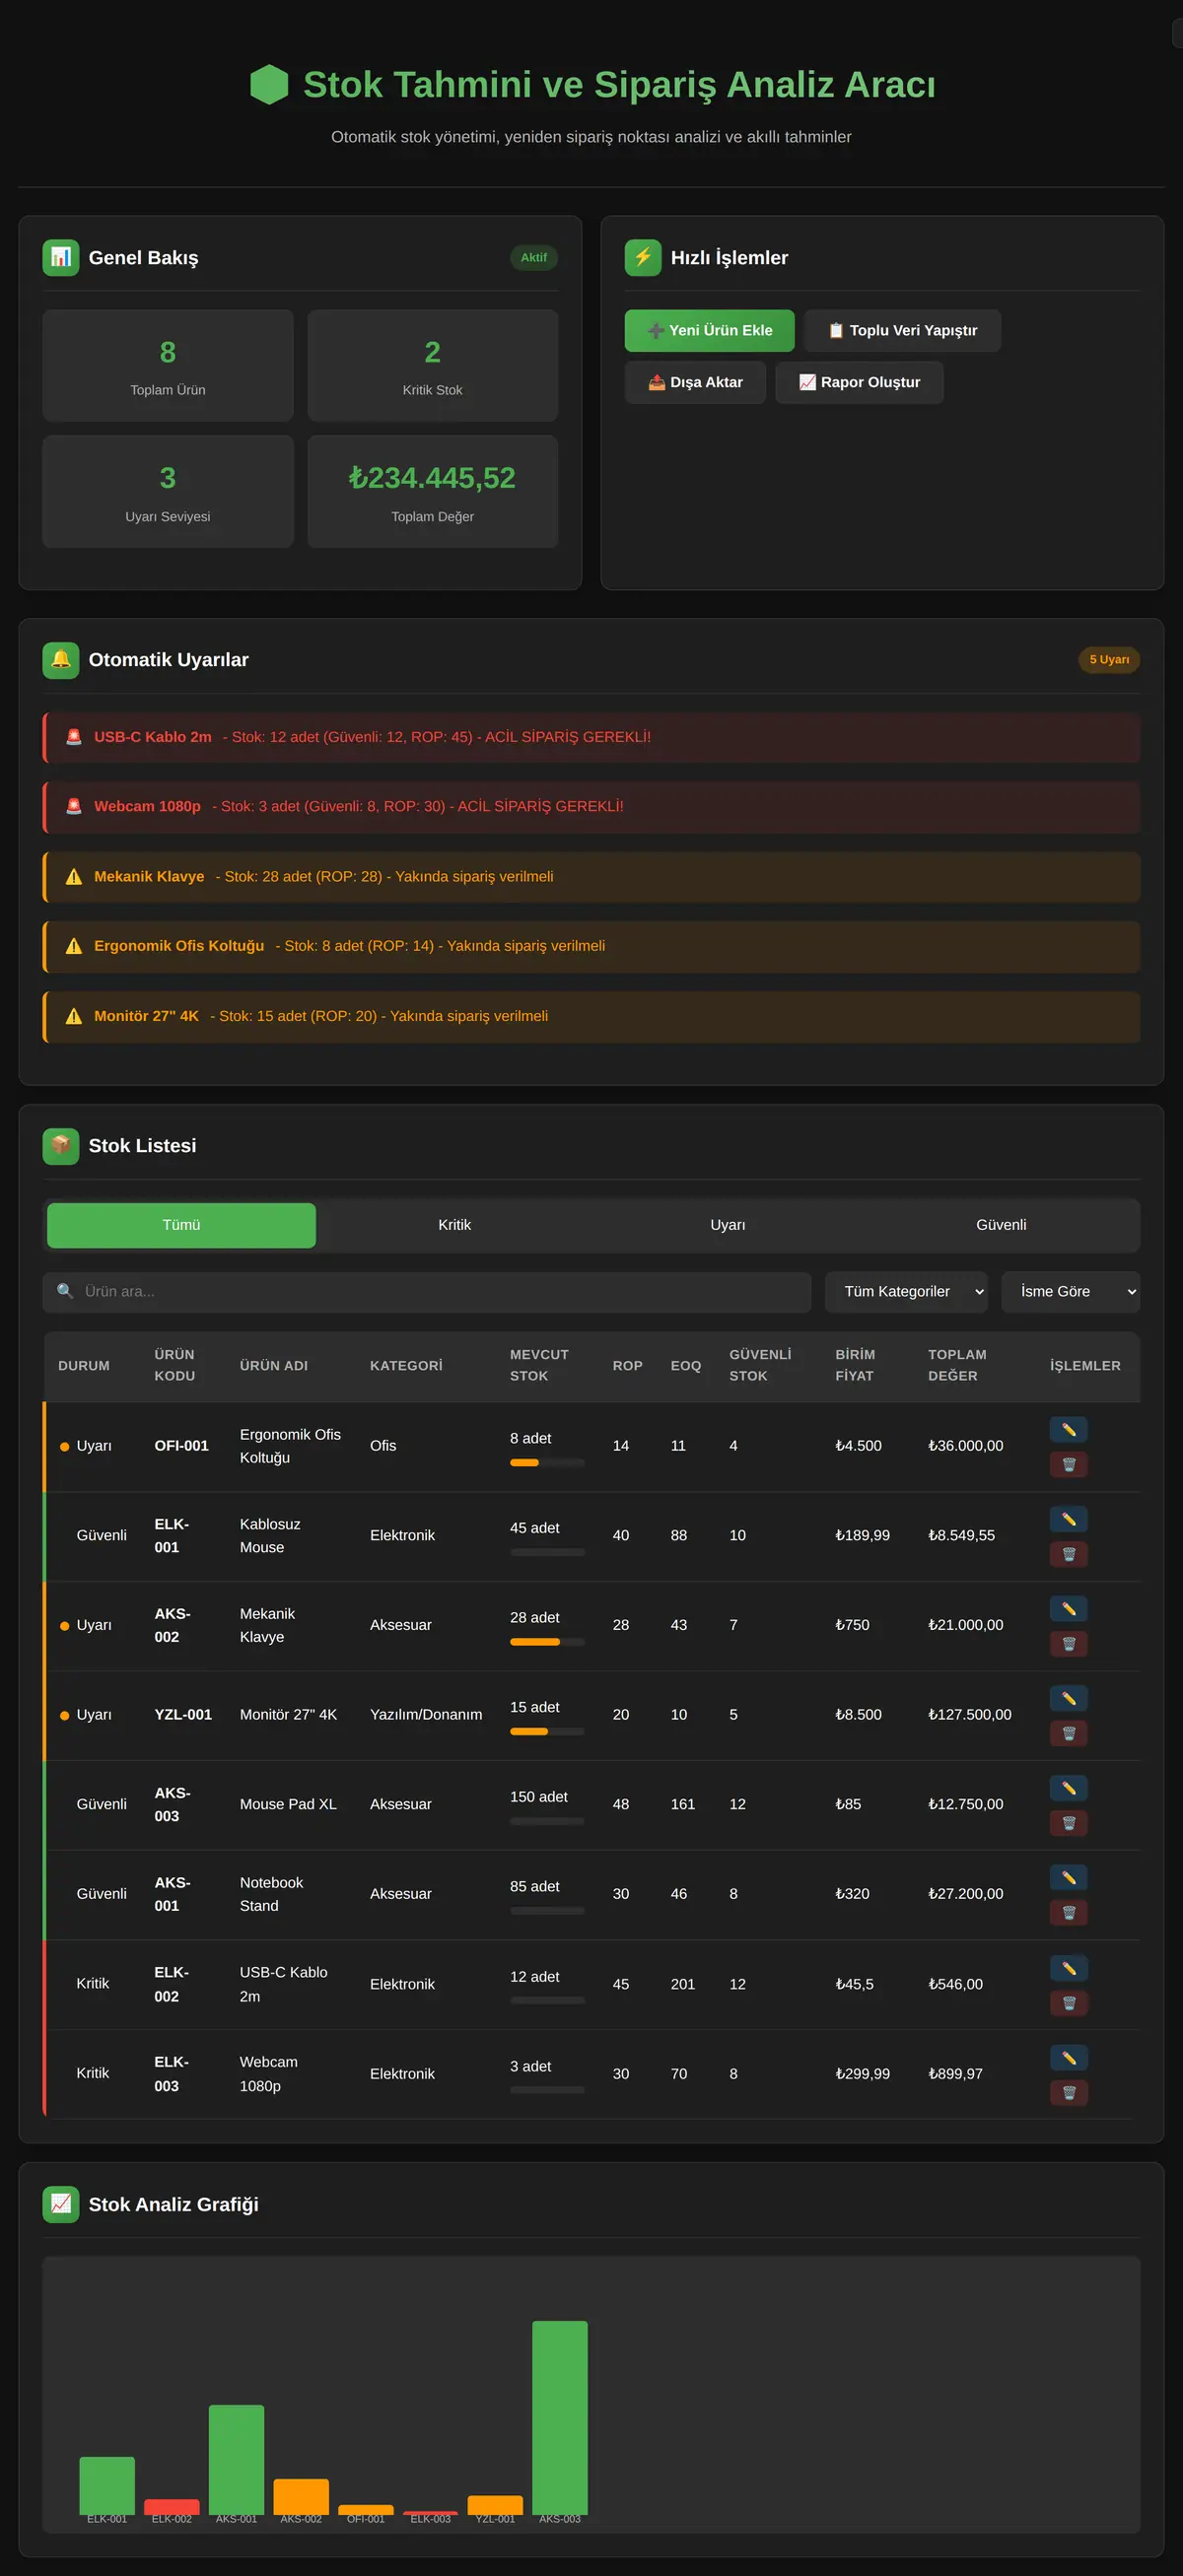Delete the Notebook Stand row
The image size is (1183, 2576).
pyautogui.click(x=1068, y=1912)
